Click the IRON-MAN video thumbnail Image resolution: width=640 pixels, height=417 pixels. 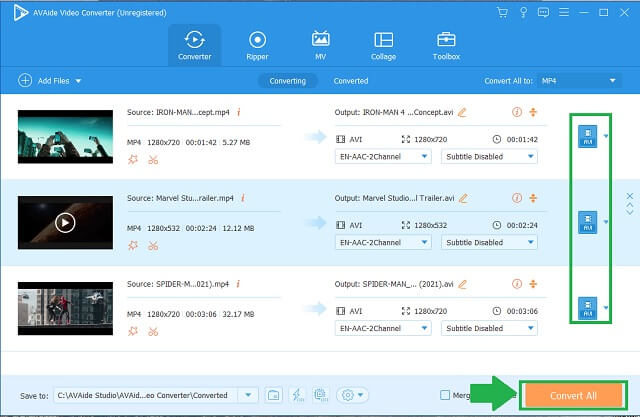click(x=65, y=137)
